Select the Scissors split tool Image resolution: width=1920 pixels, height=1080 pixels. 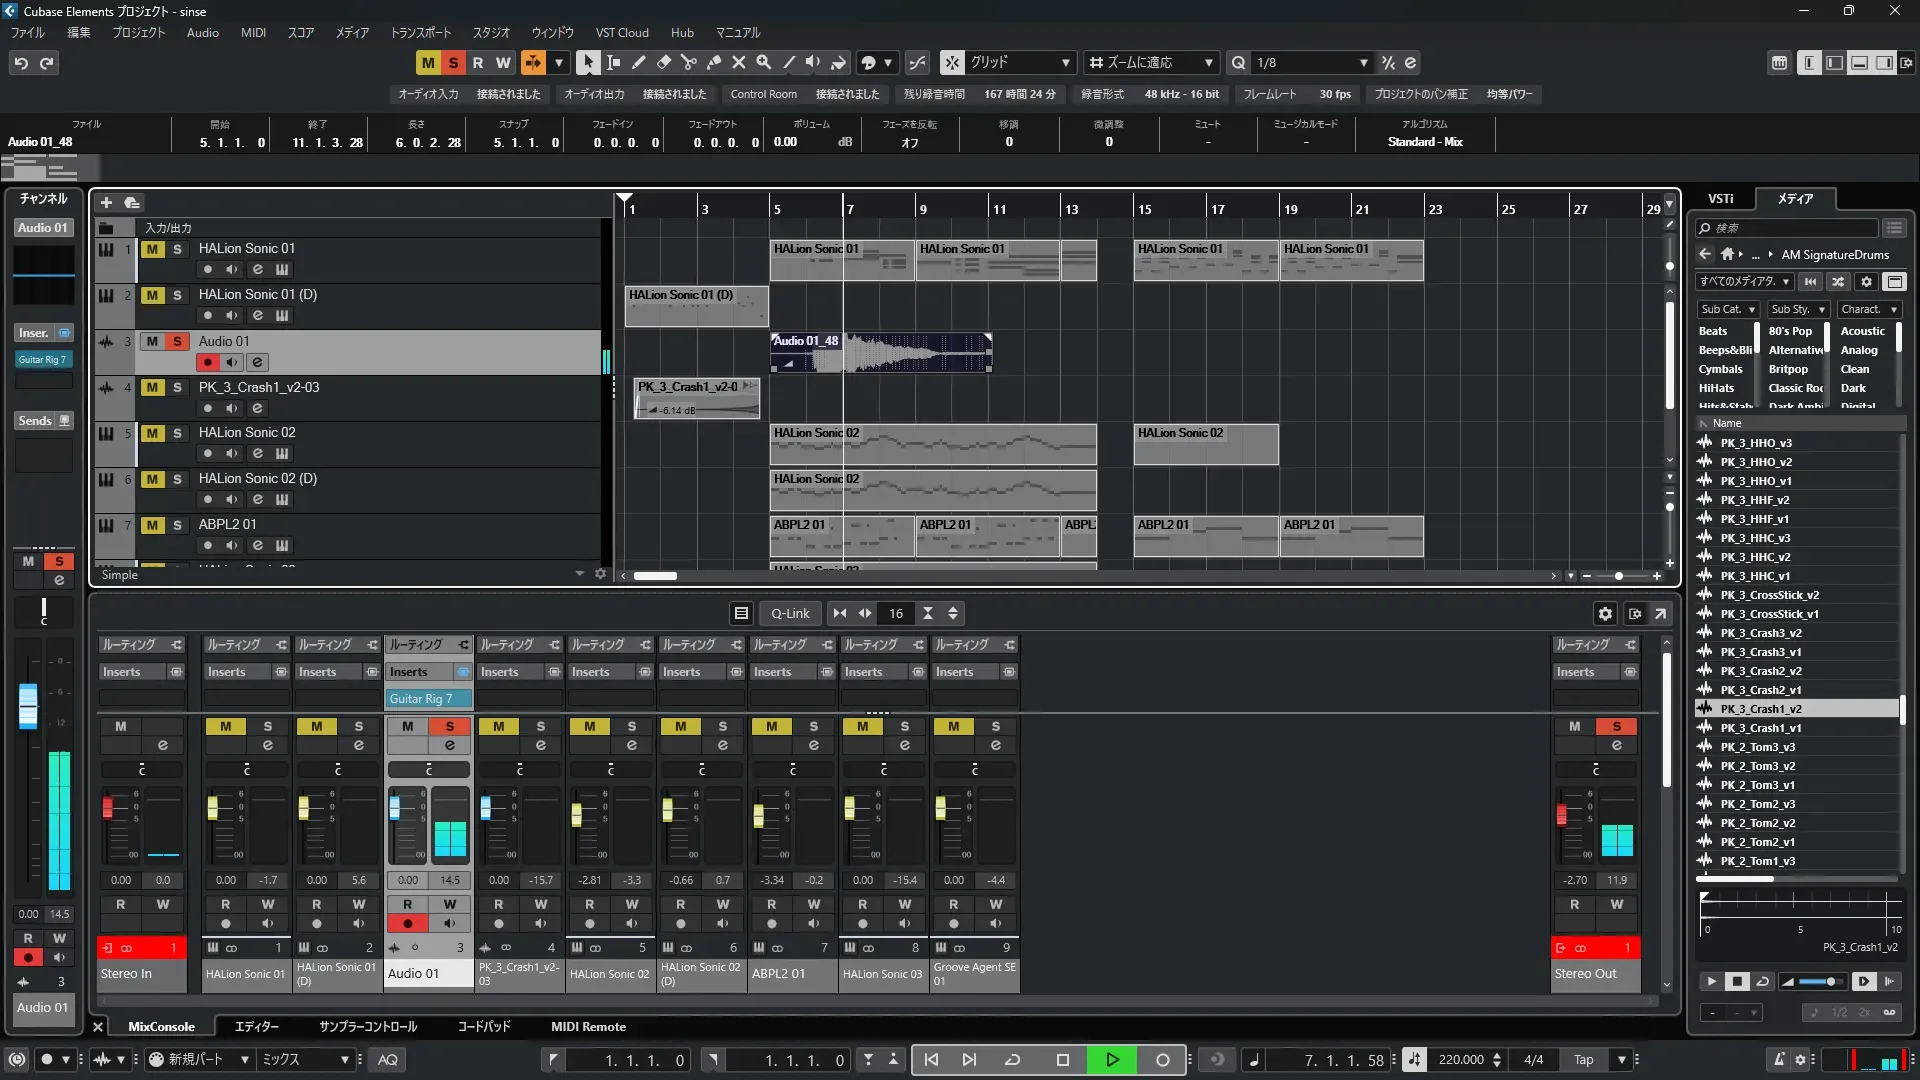pos(689,63)
